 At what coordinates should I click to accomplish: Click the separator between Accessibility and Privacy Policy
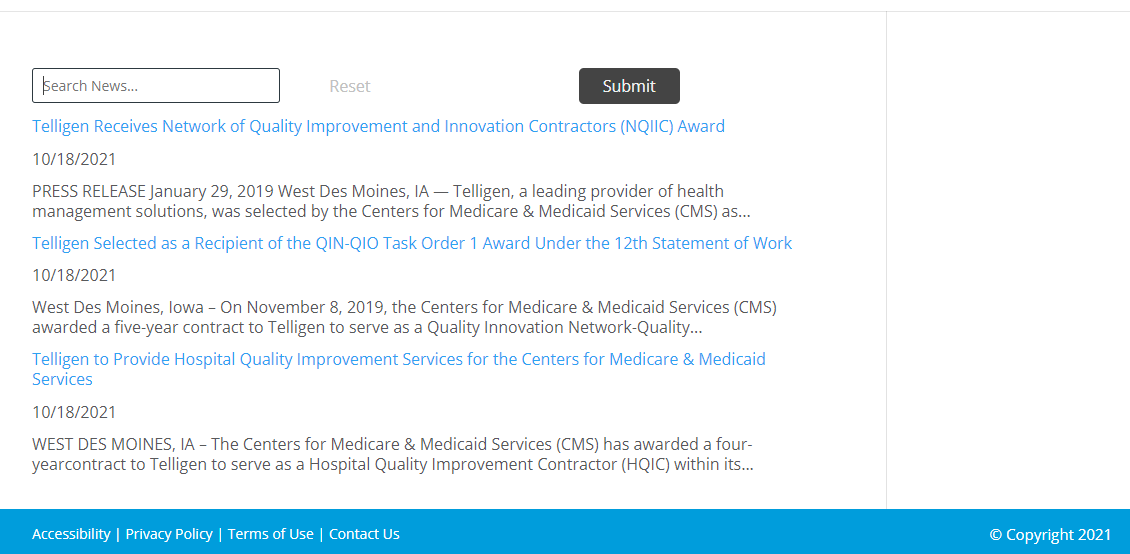pos(118,534)
